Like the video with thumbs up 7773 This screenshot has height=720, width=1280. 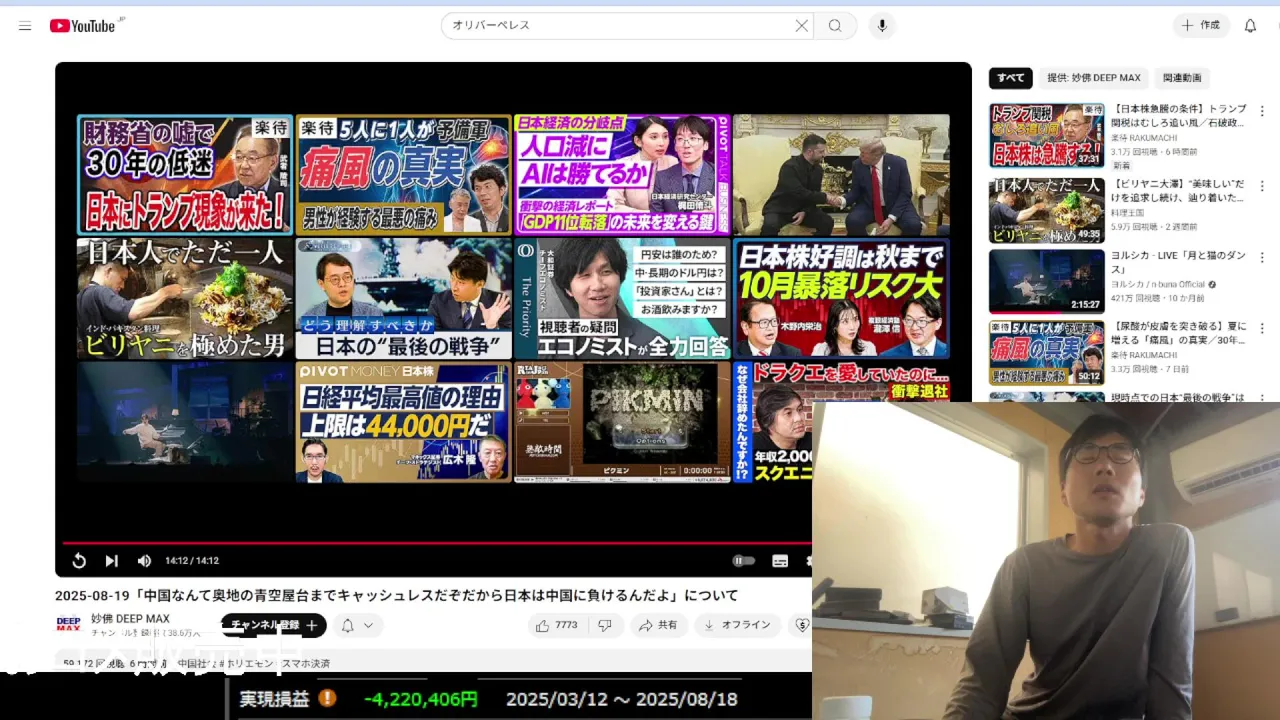[557, 625]
